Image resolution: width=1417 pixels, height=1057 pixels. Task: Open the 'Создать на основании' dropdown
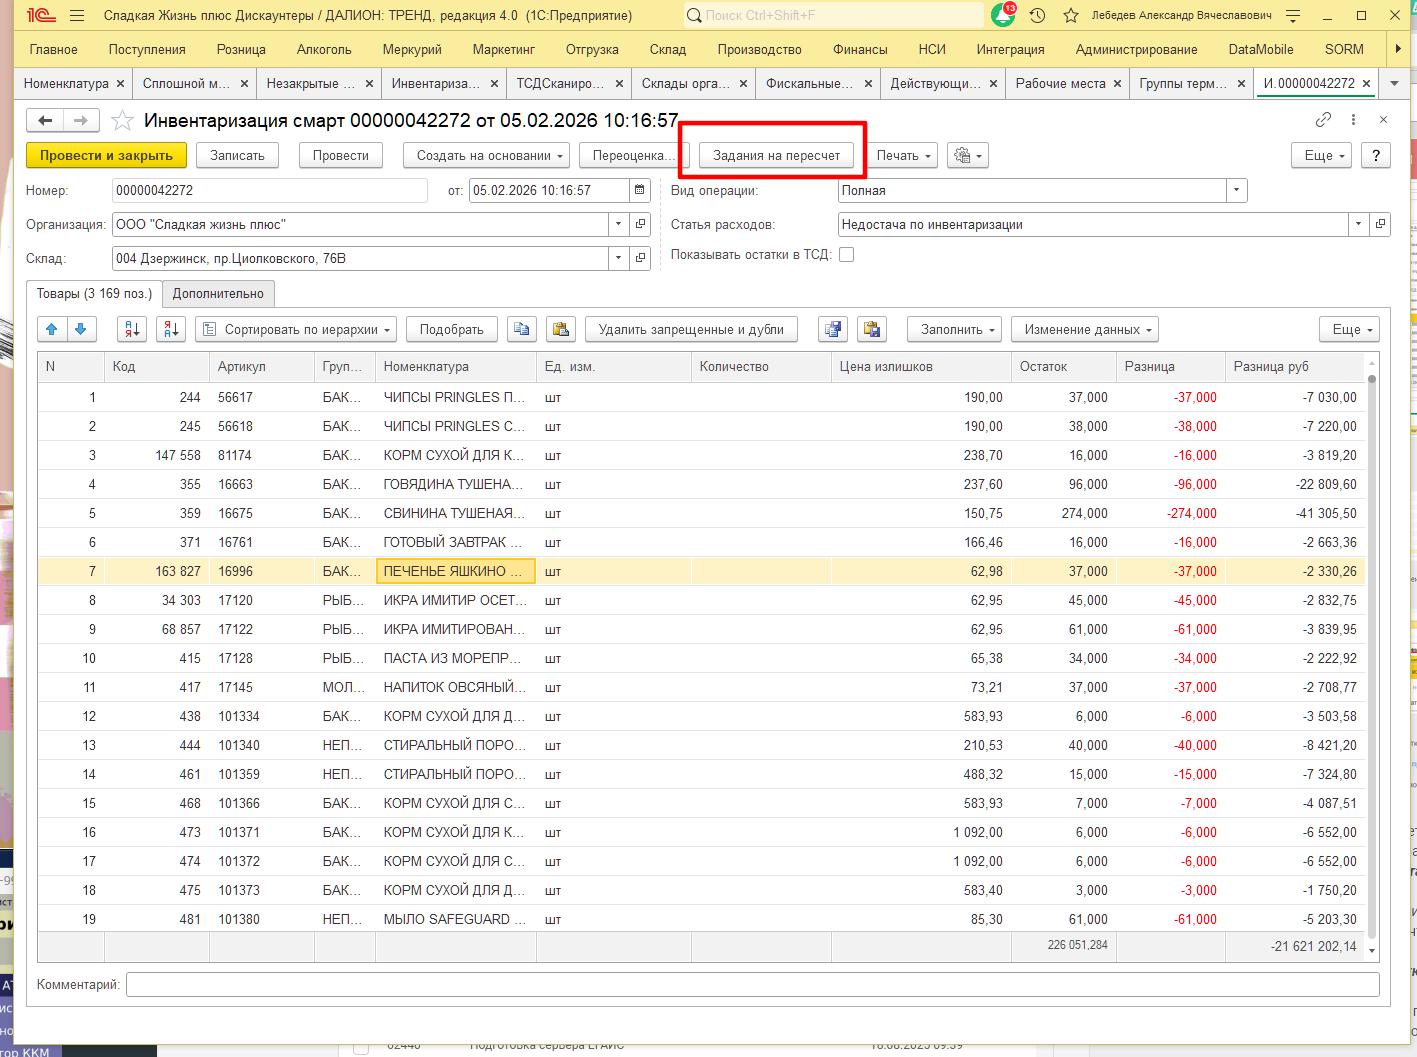pyautogui.click(x=486, y=155)
